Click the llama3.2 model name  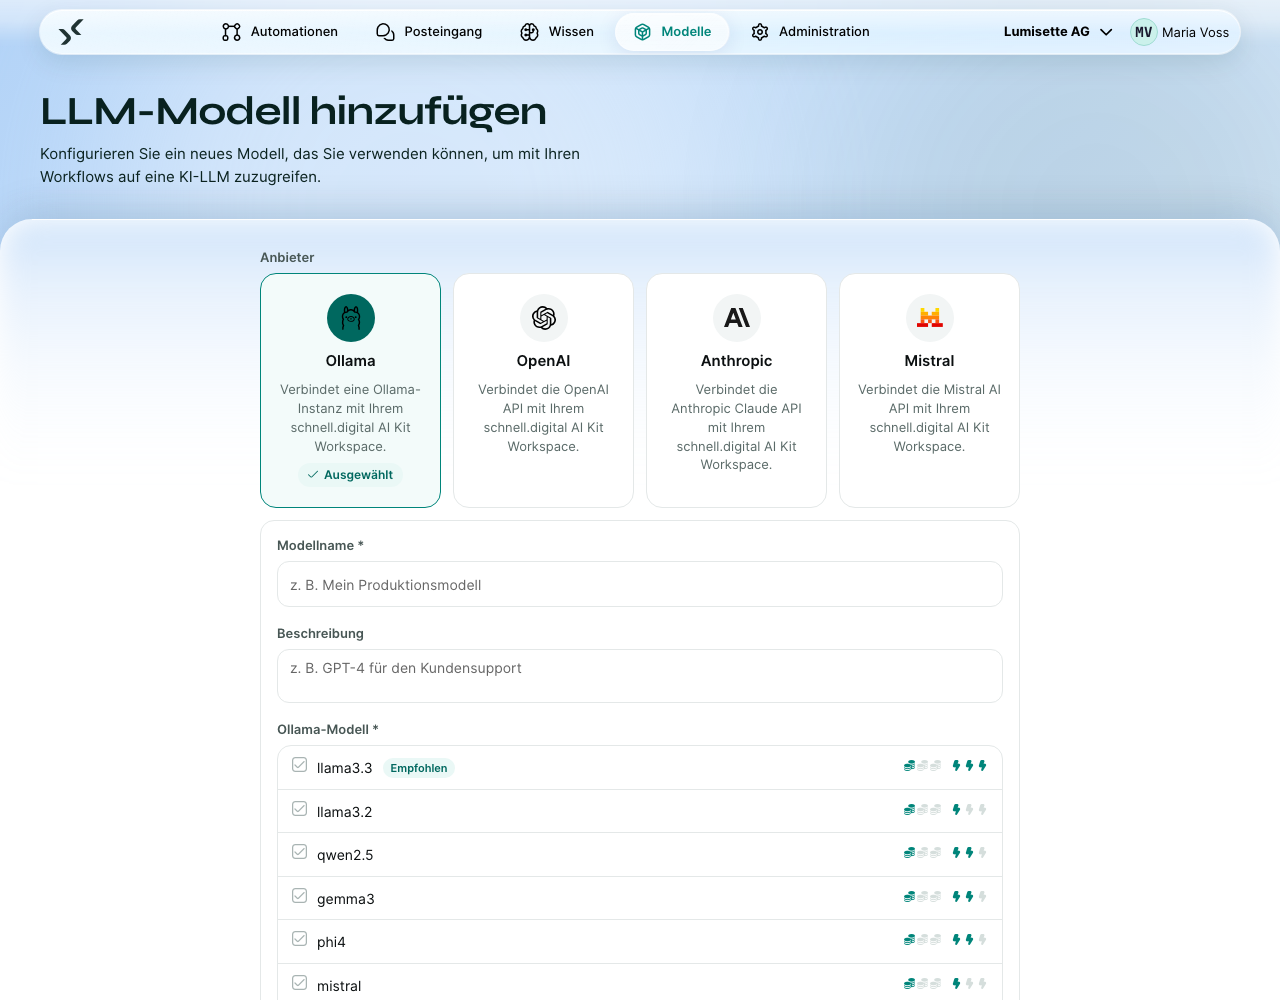tap(344, 812)
